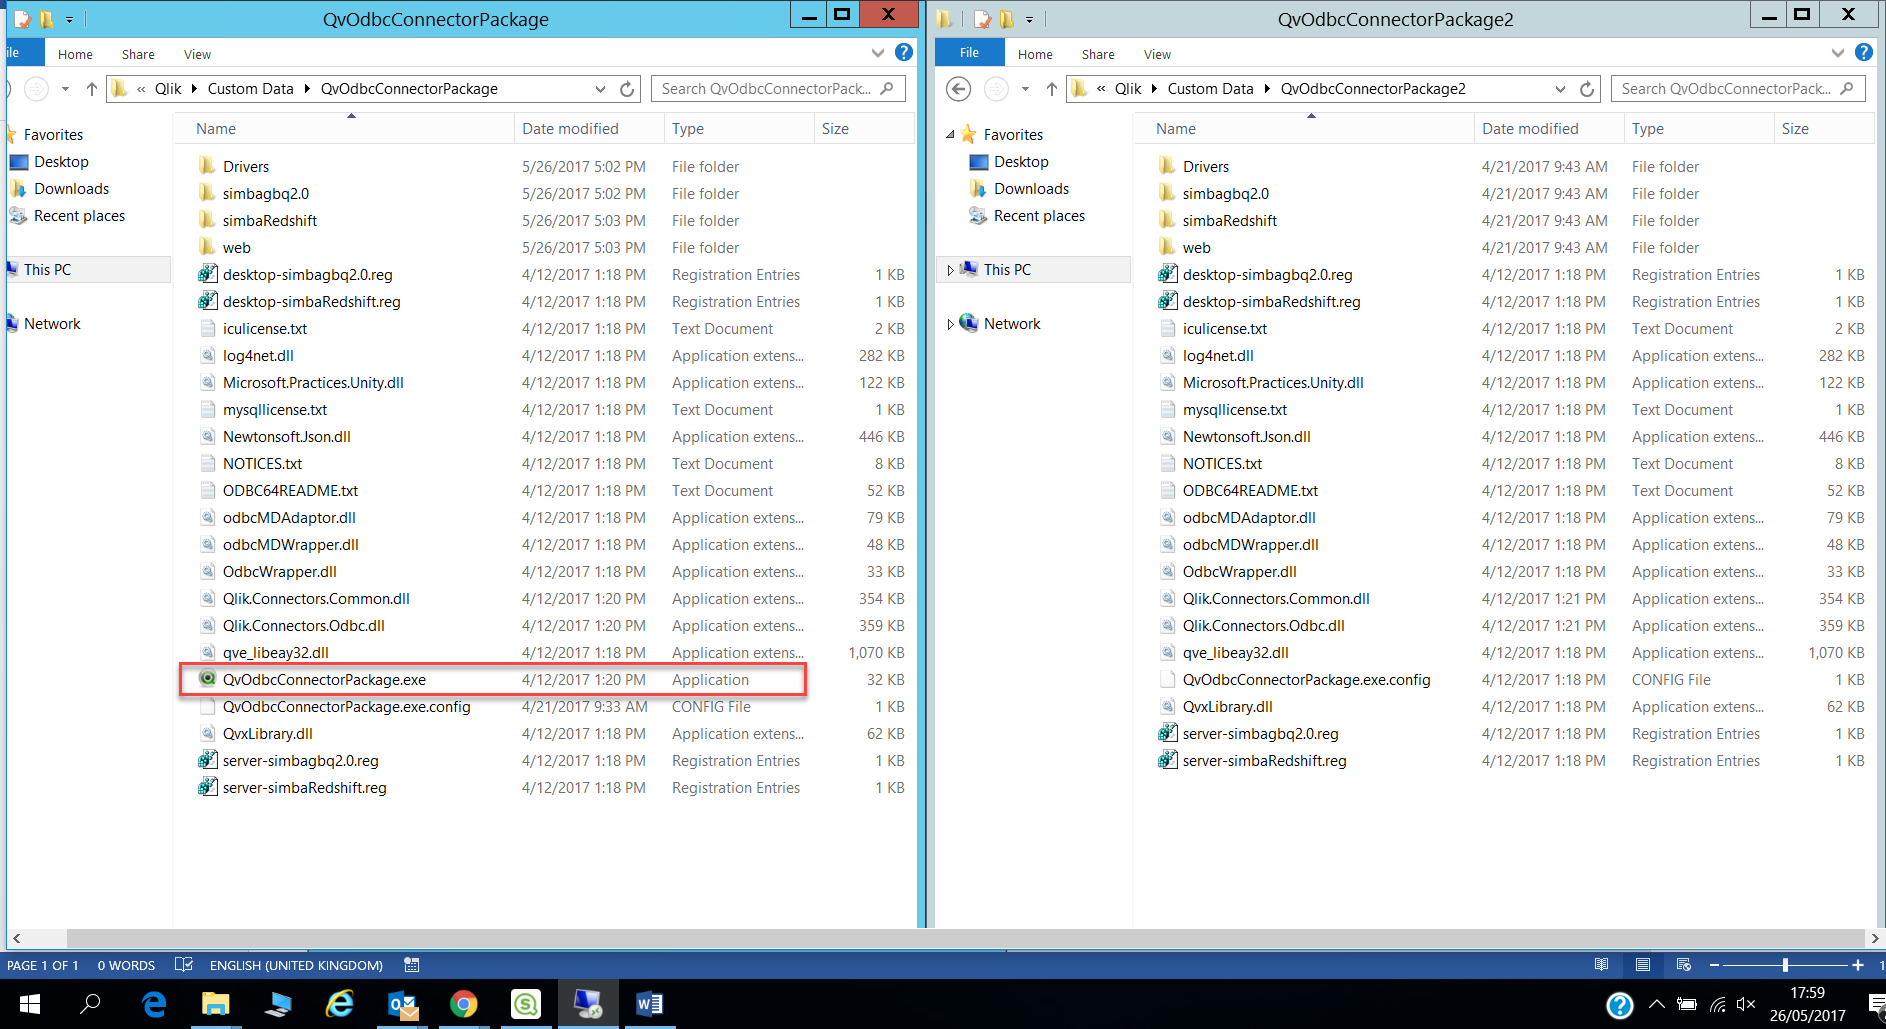The image size is (1886, 1029).
Task: Click Windows Start button
Action: [29, 1004]
